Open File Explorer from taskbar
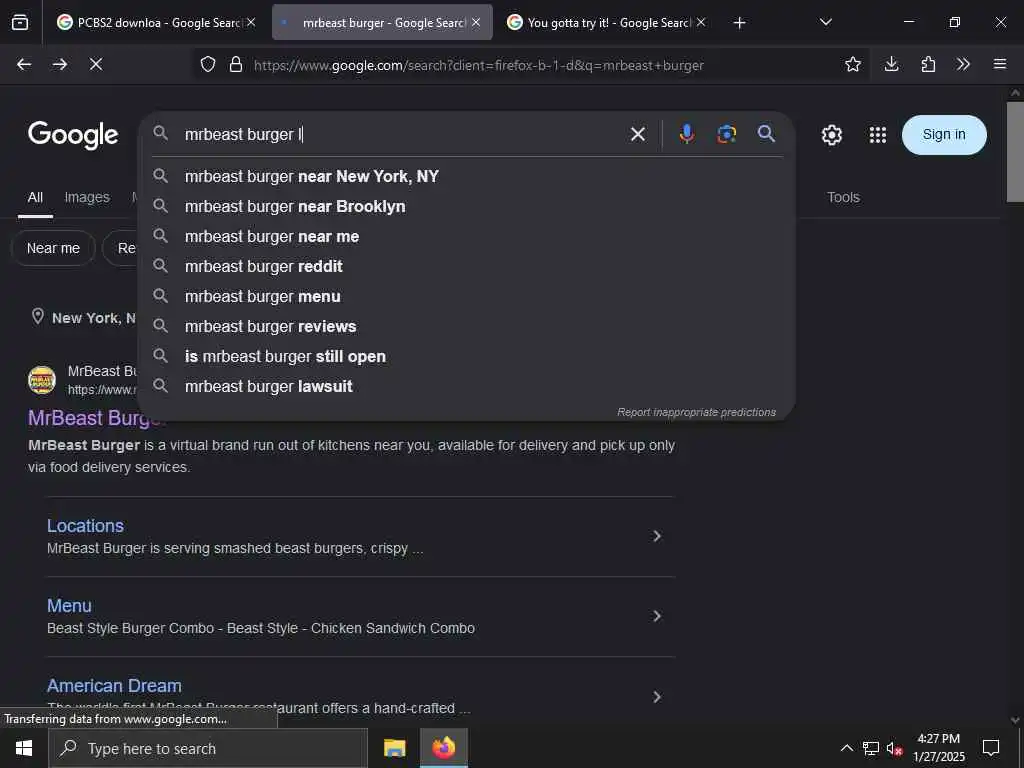1024x768 pixels. click(x=394, y=748)
